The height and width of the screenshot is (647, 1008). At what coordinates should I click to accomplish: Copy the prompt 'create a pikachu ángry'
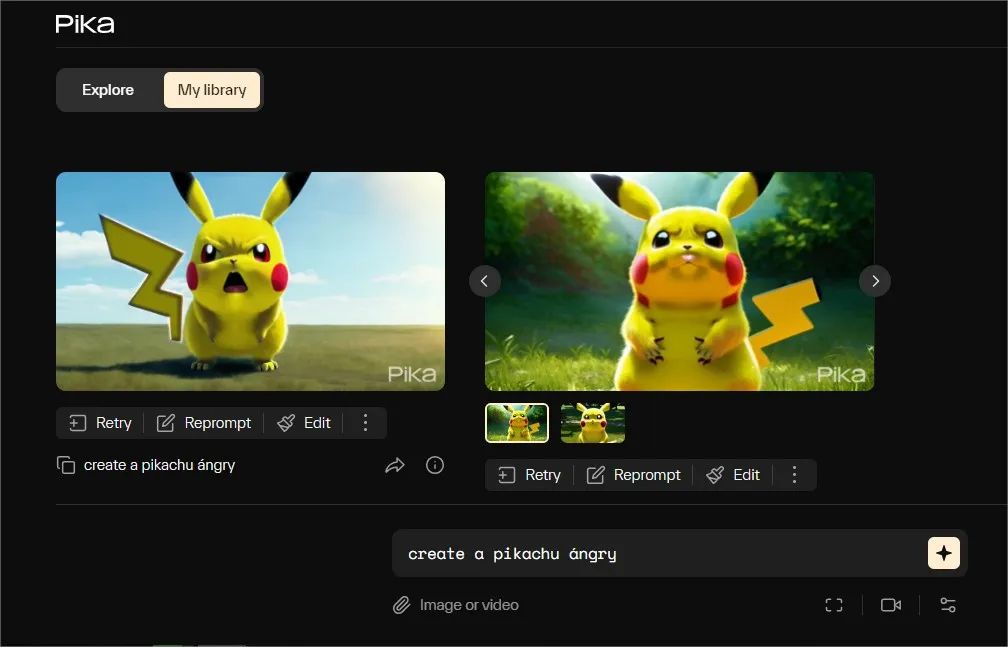66,465
